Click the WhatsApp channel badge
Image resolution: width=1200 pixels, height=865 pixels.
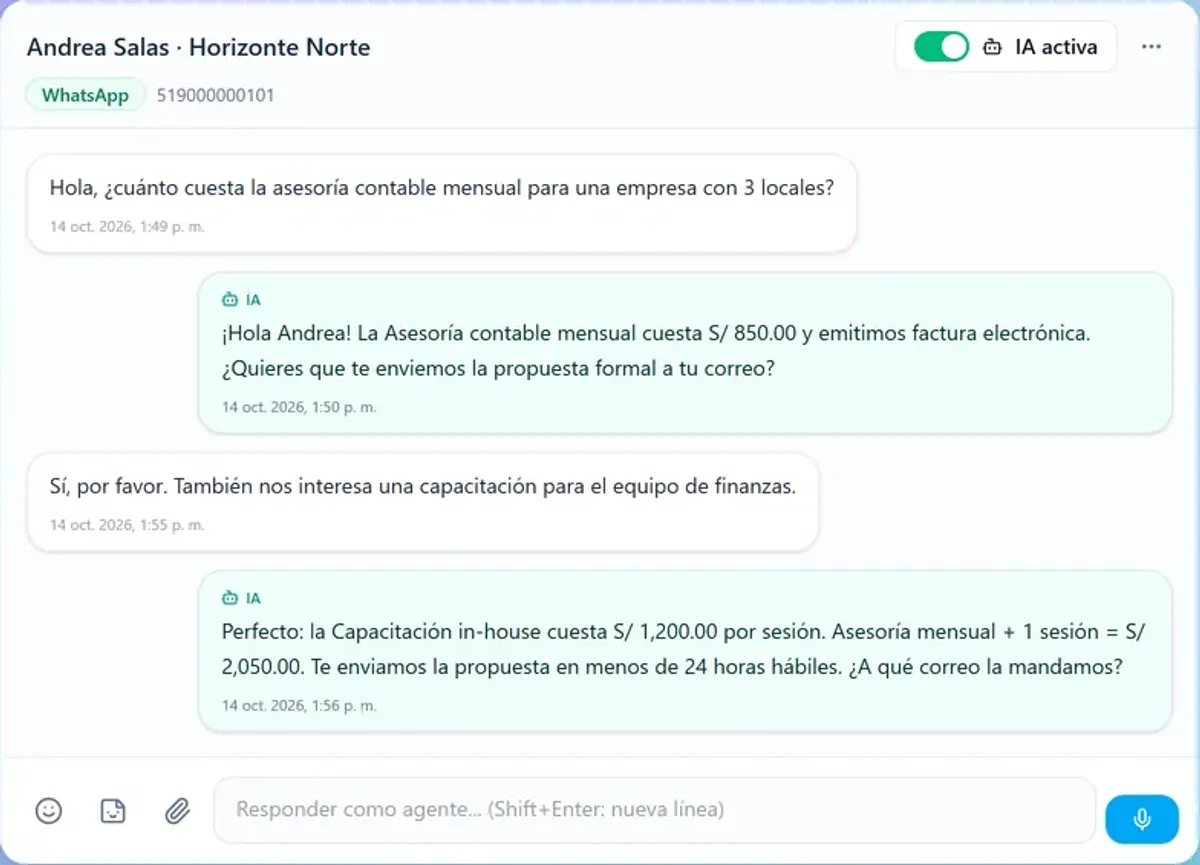[x=85, y=96]
